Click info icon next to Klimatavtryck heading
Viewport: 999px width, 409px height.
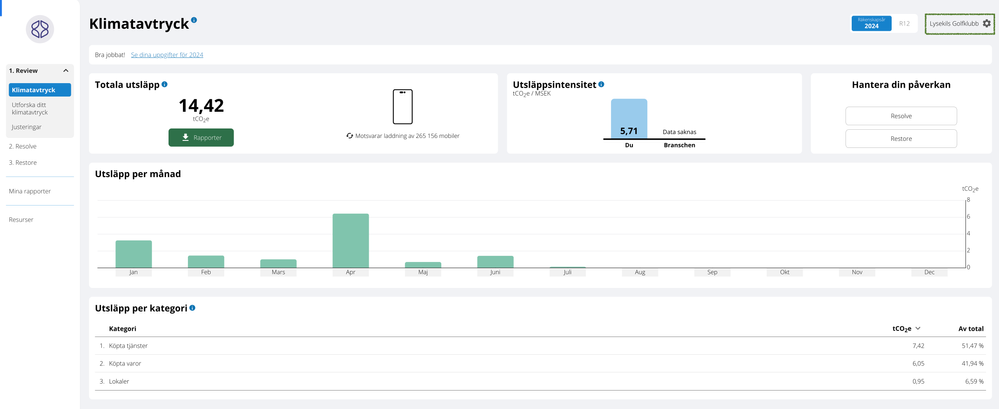click(x=194, y=20)
